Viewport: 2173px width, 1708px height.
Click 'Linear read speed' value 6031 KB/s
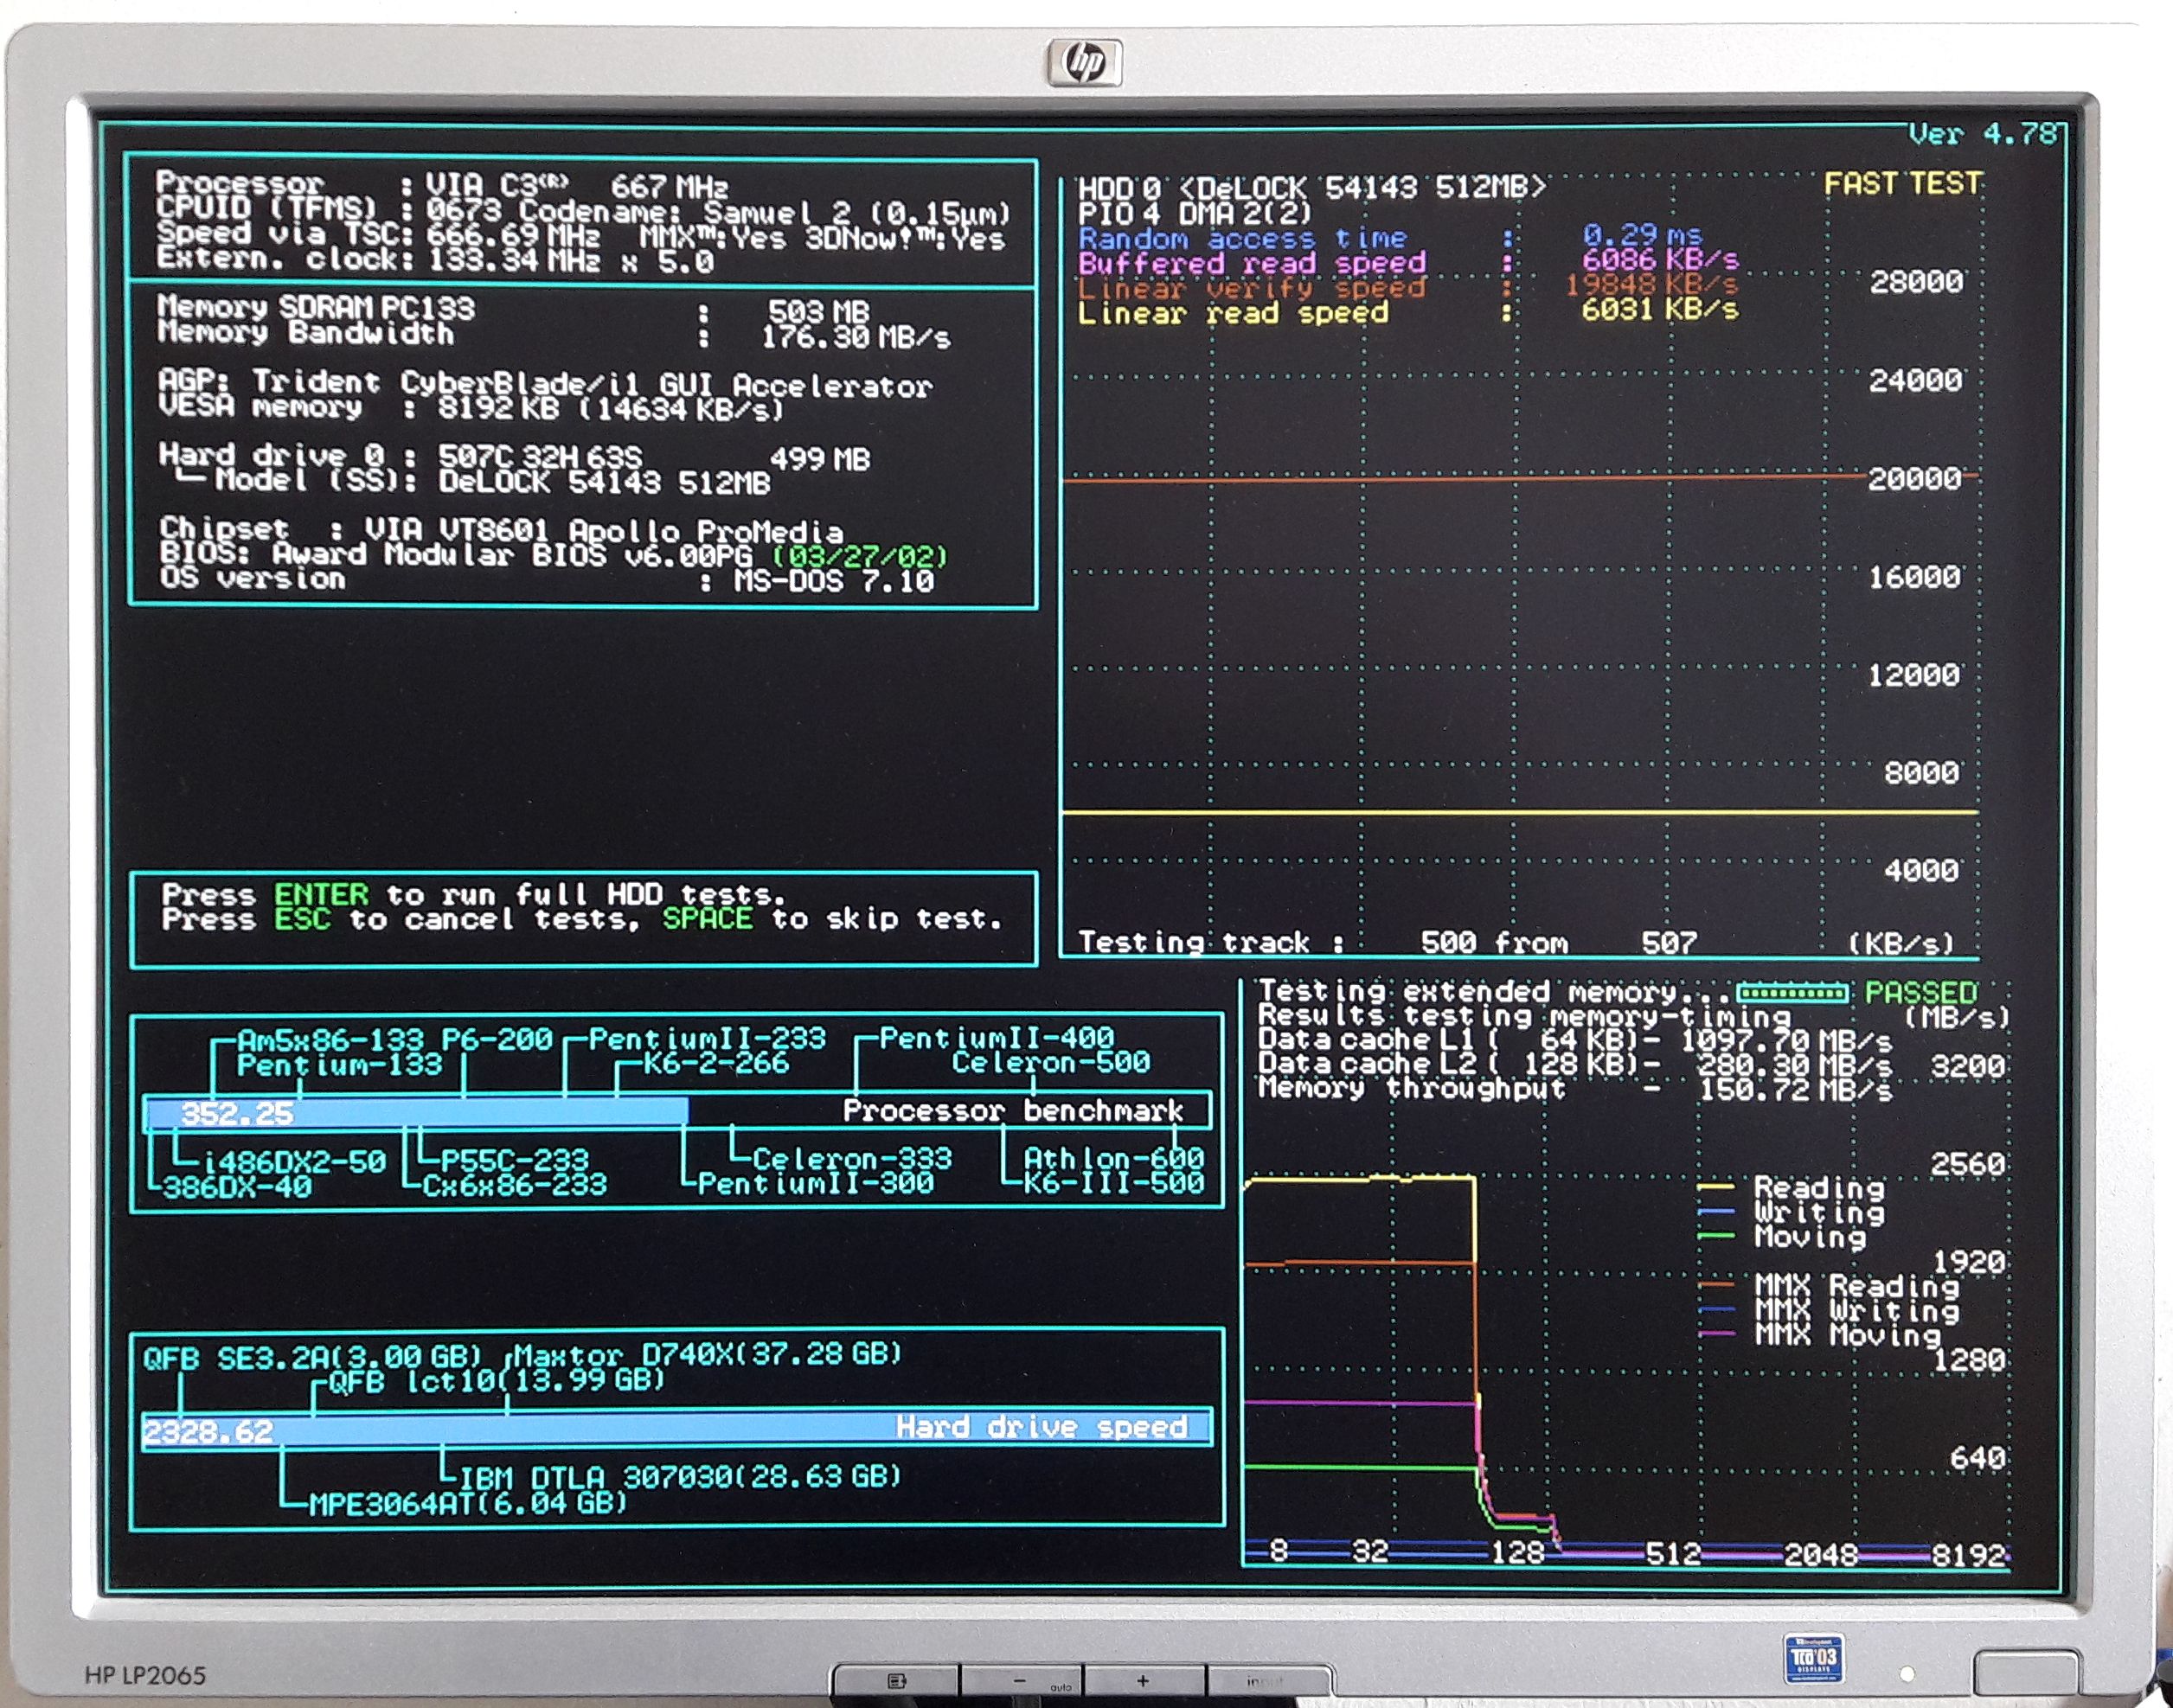click(x=1660, y=311)
